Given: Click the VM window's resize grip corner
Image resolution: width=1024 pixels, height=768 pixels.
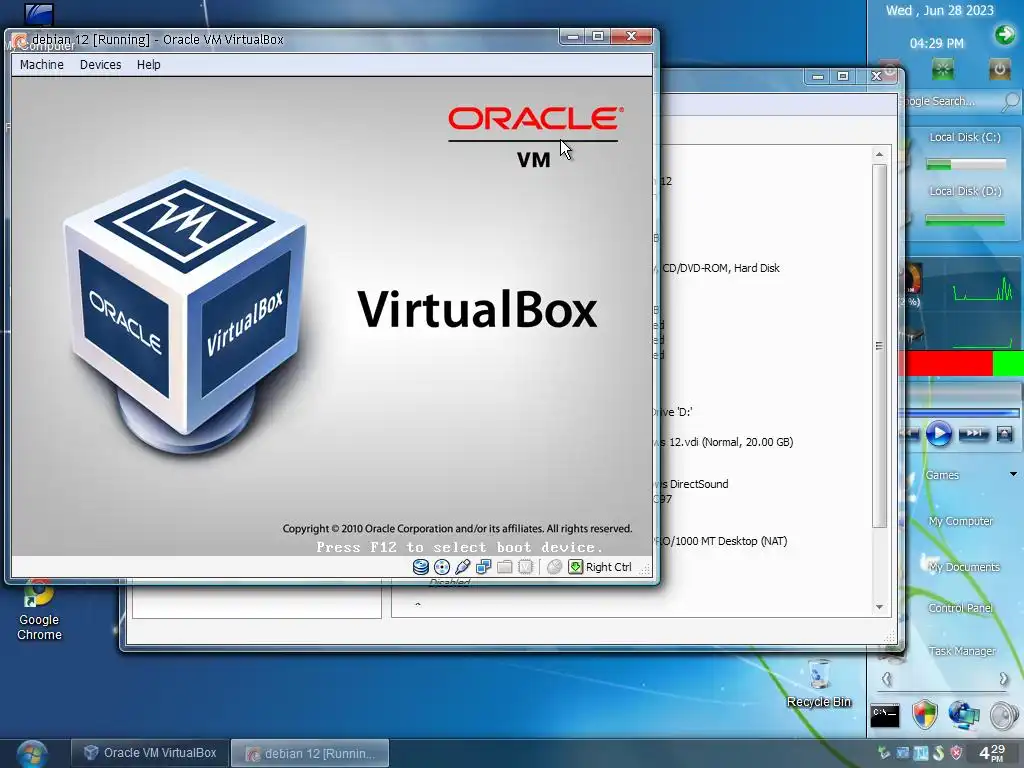Looking at the screenshot, I should [645, 570].
